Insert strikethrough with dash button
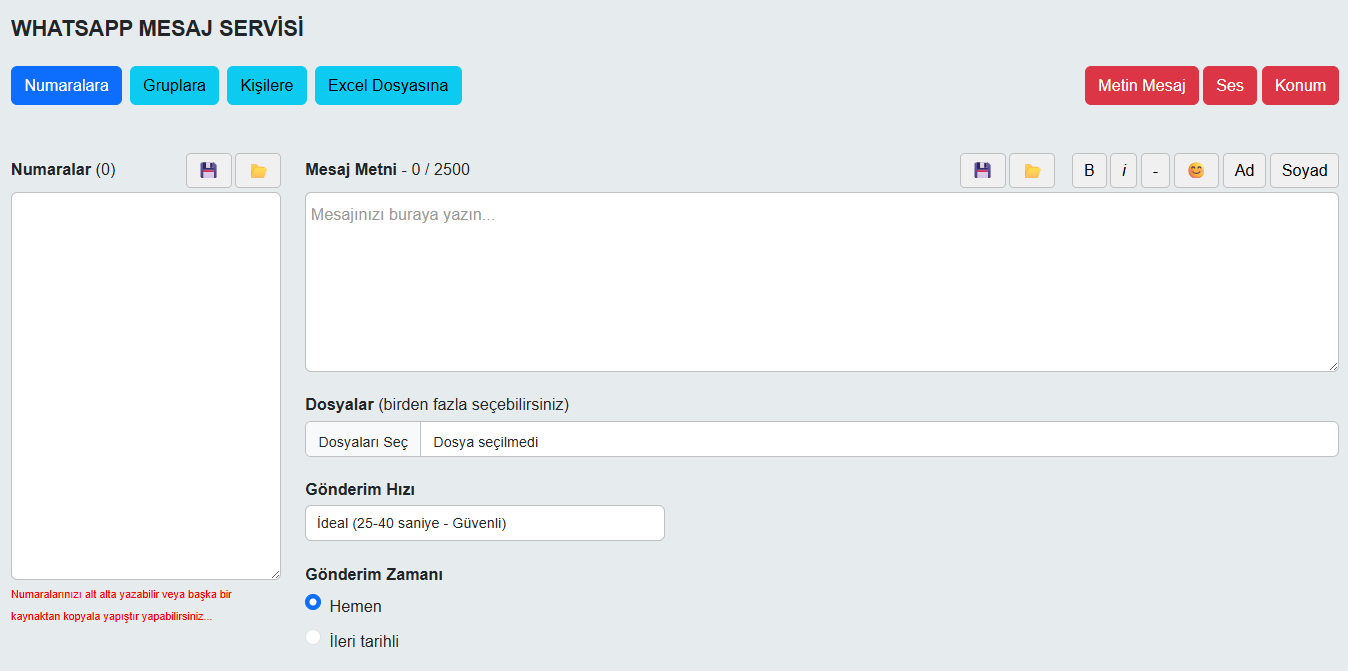Image resolution: width=1348 pixels, height=671 pixels. (x=1155, y=171)
